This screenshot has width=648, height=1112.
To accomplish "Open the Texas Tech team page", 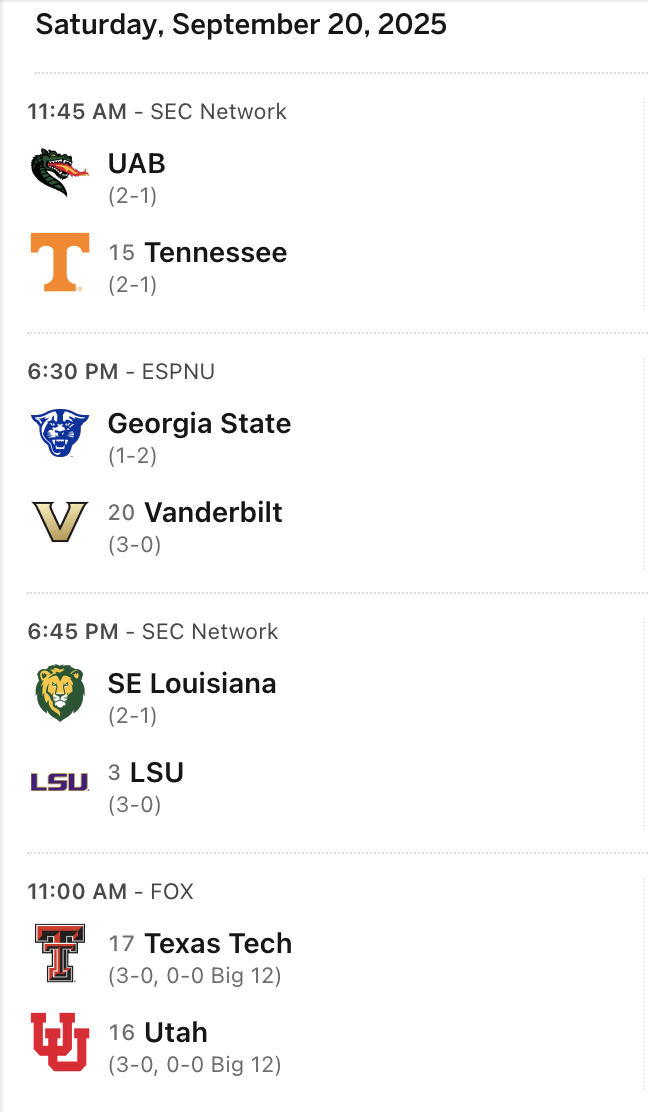I will (x=218, y=944).
